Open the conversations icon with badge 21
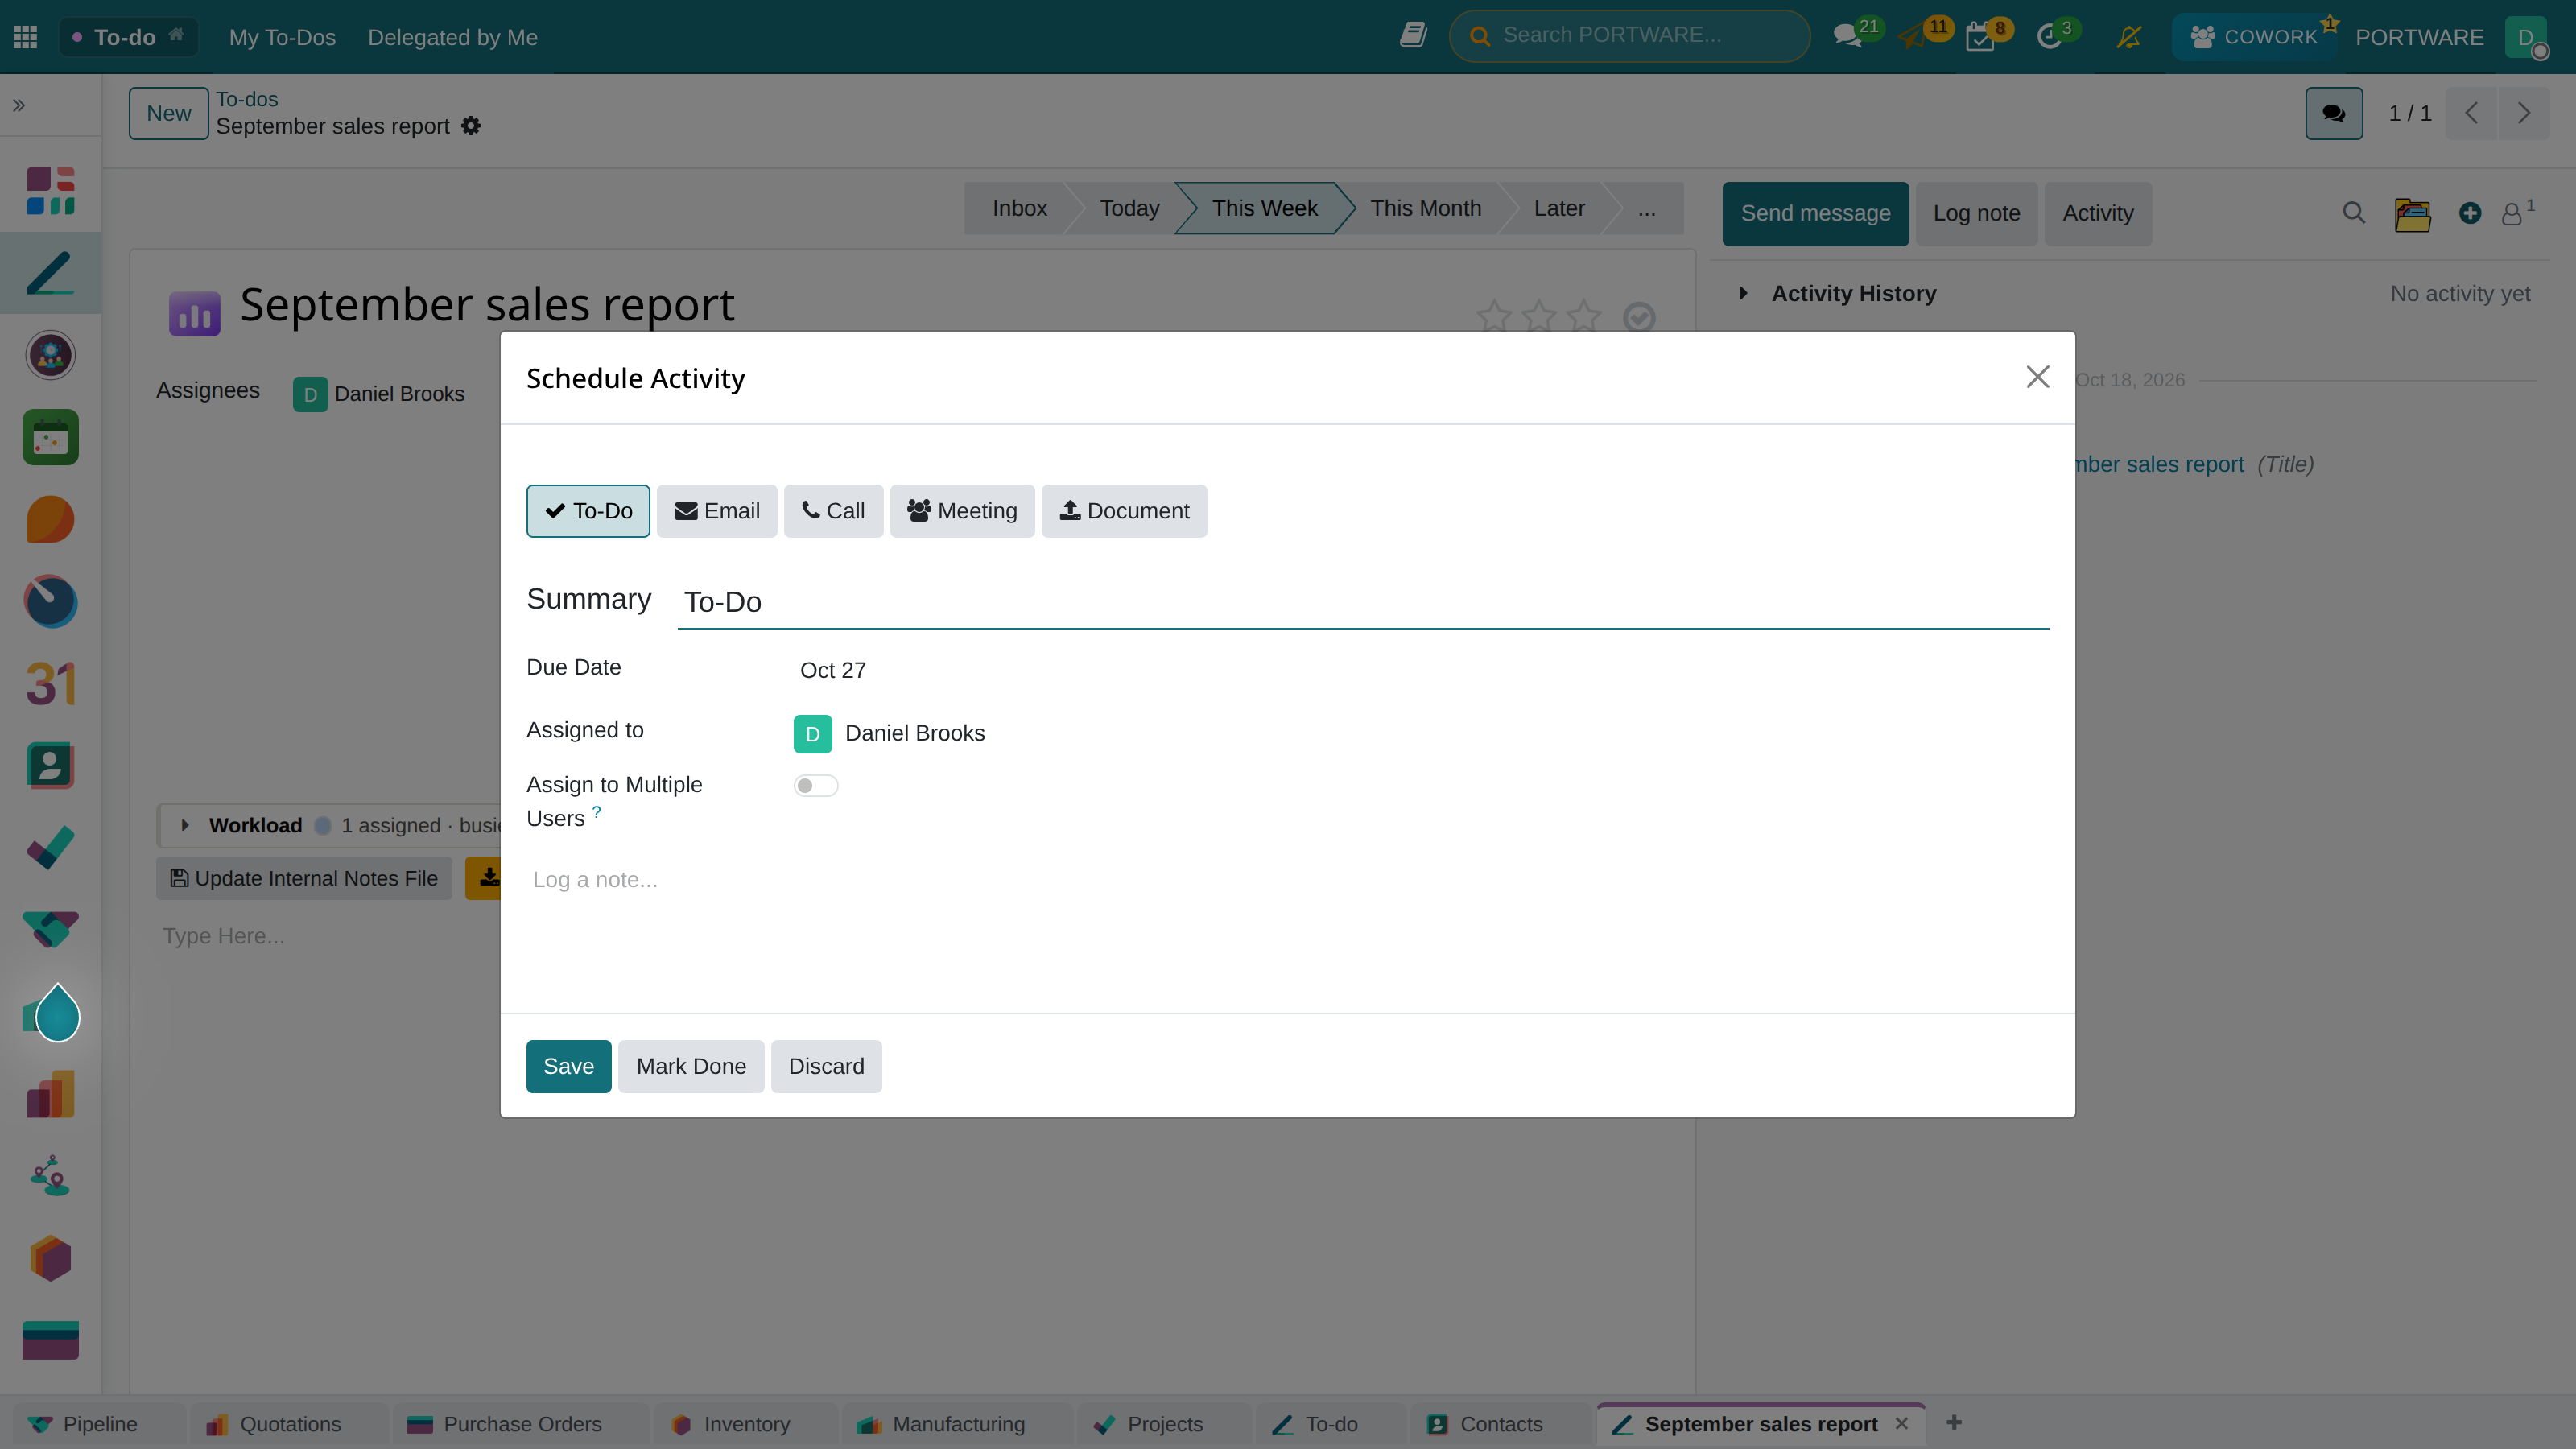2576x1449 pixels. [1848, 37]
